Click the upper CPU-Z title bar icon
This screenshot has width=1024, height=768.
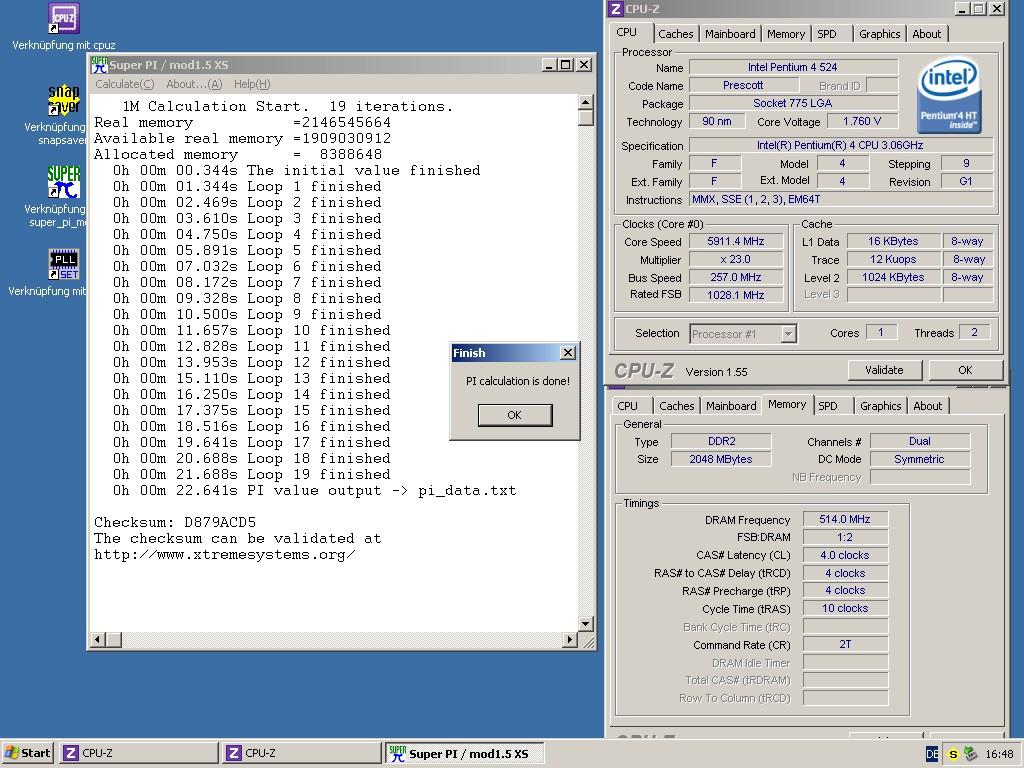(x=615, y=8)
